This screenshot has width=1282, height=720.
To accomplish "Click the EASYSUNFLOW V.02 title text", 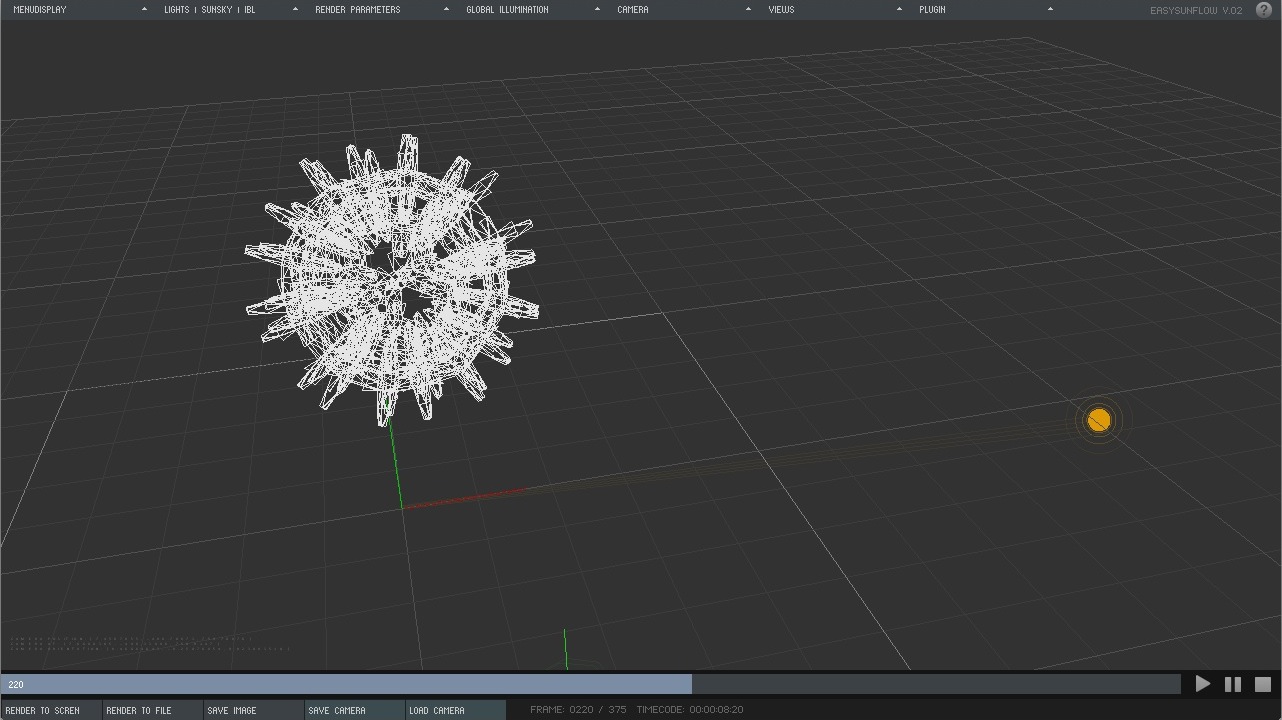I will (1196, 10).
